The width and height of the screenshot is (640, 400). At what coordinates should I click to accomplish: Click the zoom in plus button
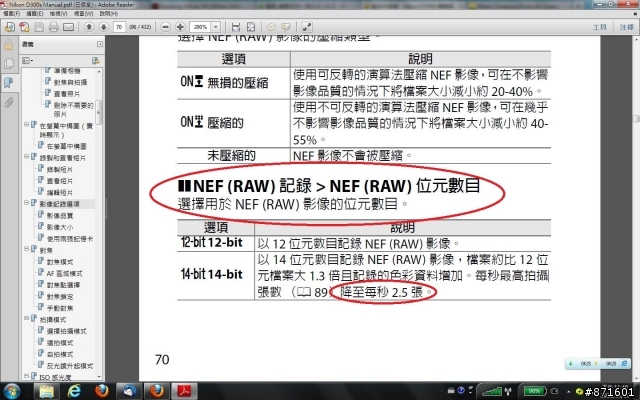(x=180, y=27)
